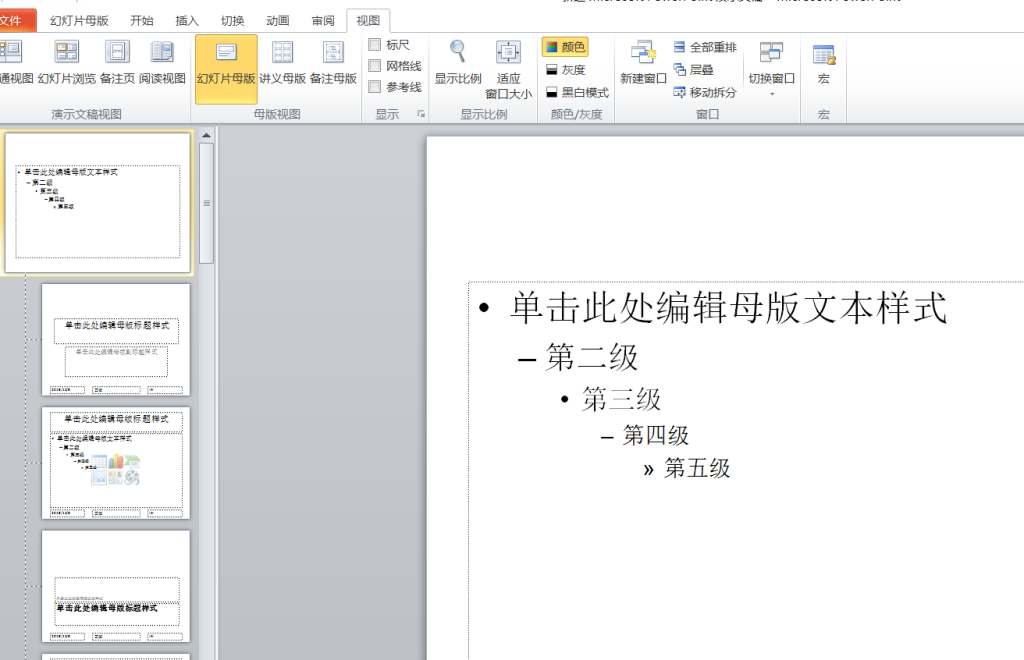This screenshot has height=660, width=1024.
Task: Select the 灰度 grayscale mode
Action: [566, 70]
